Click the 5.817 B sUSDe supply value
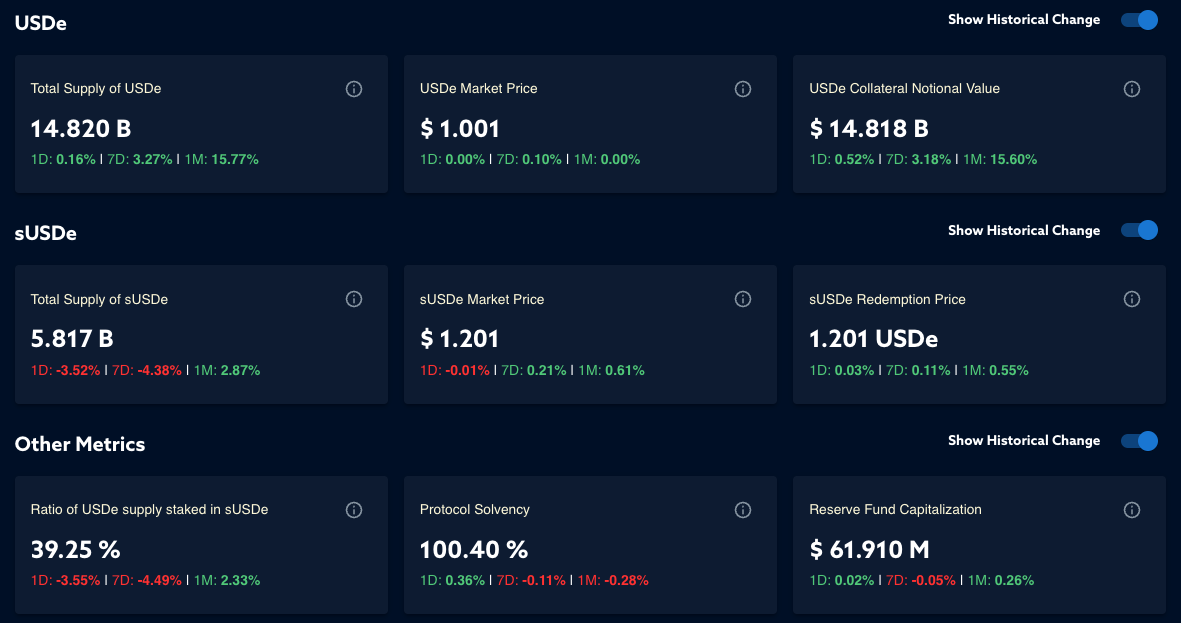 tap(72, 339)
